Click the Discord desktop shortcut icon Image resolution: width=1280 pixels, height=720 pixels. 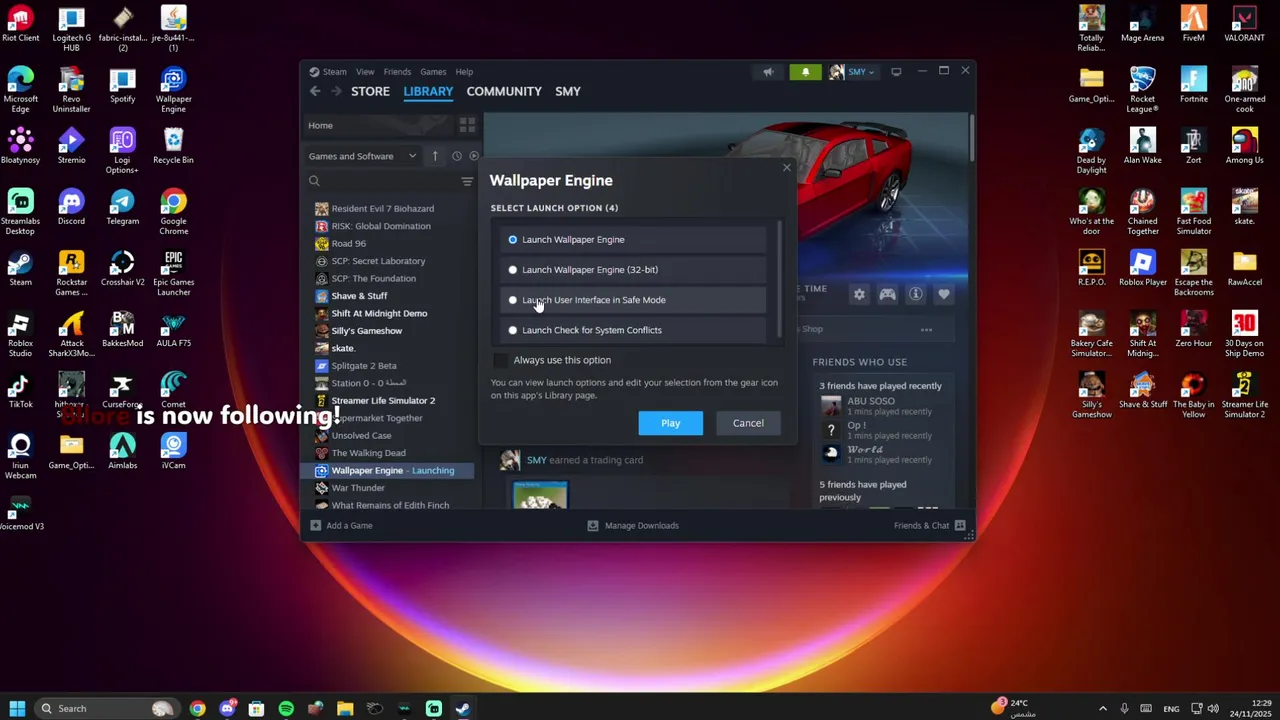71,208
